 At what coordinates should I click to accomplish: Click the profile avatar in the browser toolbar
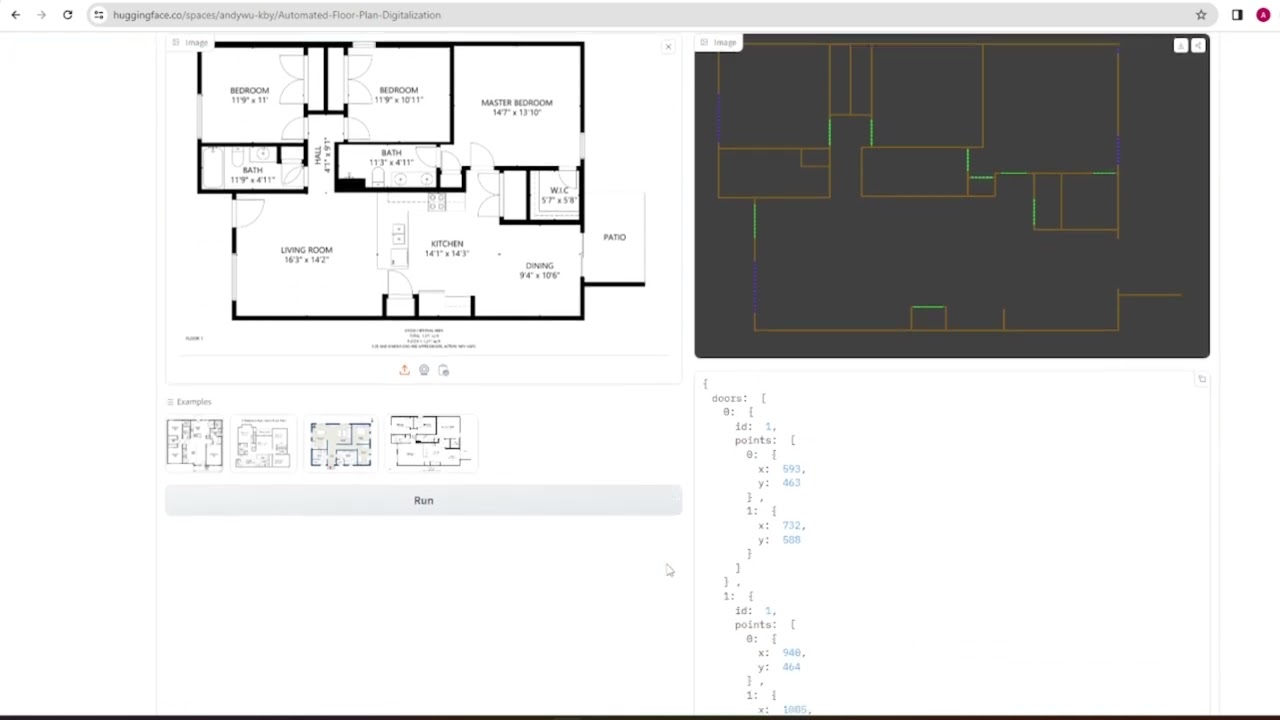click(x=1263, y=15)
